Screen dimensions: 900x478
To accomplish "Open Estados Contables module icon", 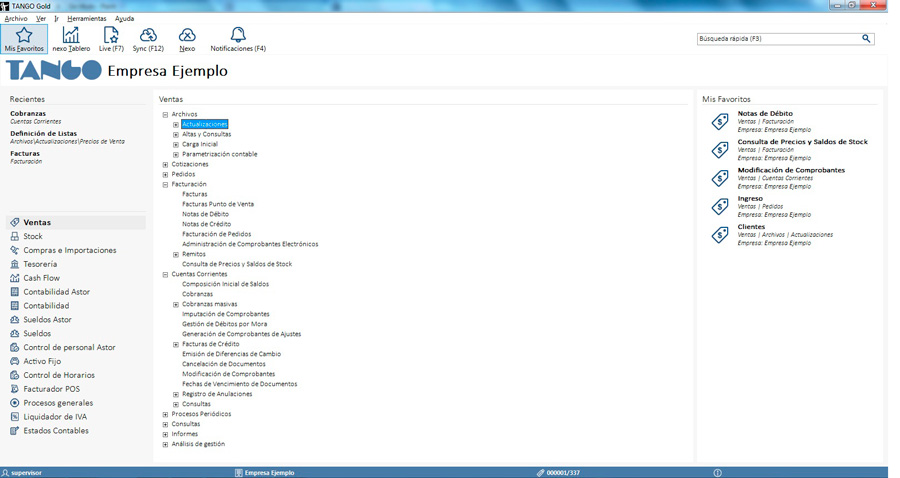I will click(x=15, y=430).
